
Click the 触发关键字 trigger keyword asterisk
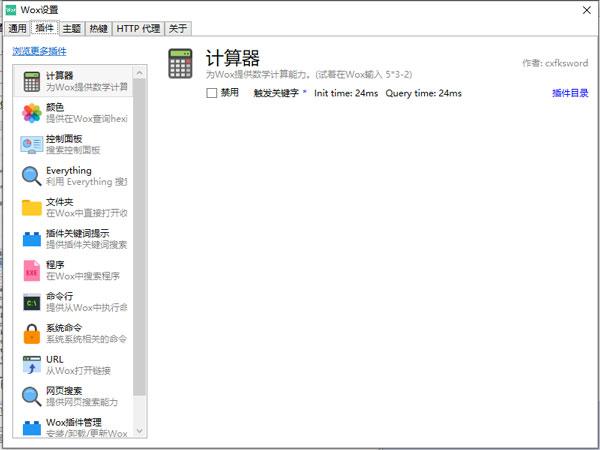click(x=305, y=92)
